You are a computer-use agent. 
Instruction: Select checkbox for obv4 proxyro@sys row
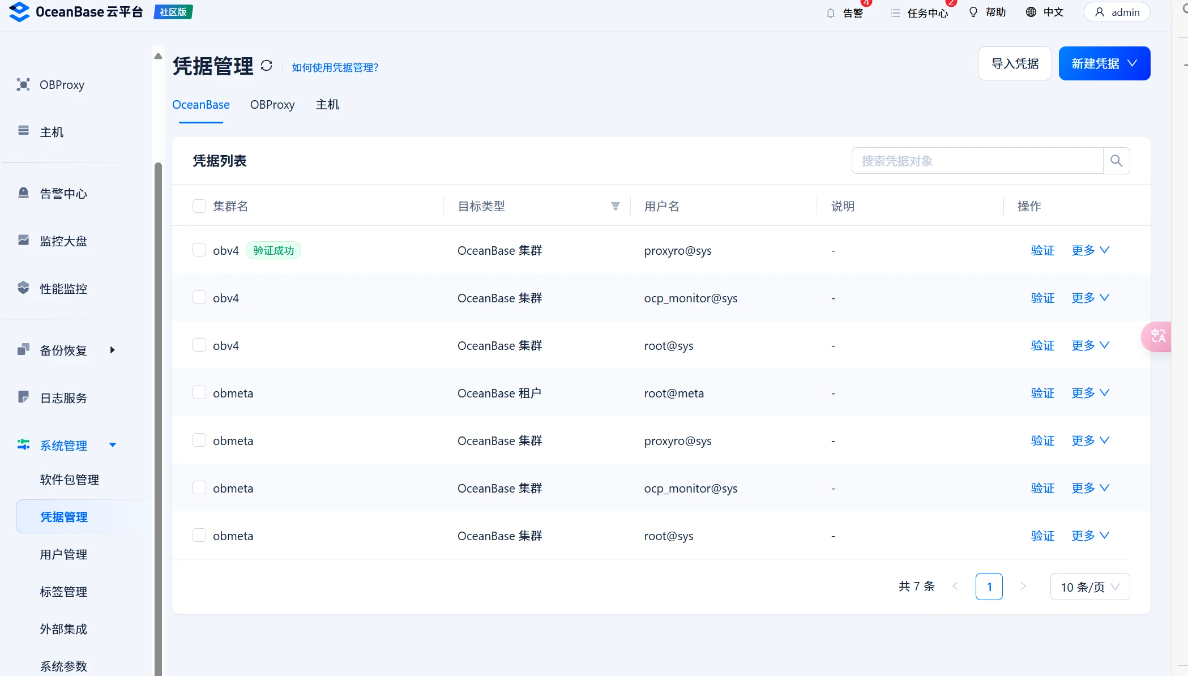click(x=199, y=250)
